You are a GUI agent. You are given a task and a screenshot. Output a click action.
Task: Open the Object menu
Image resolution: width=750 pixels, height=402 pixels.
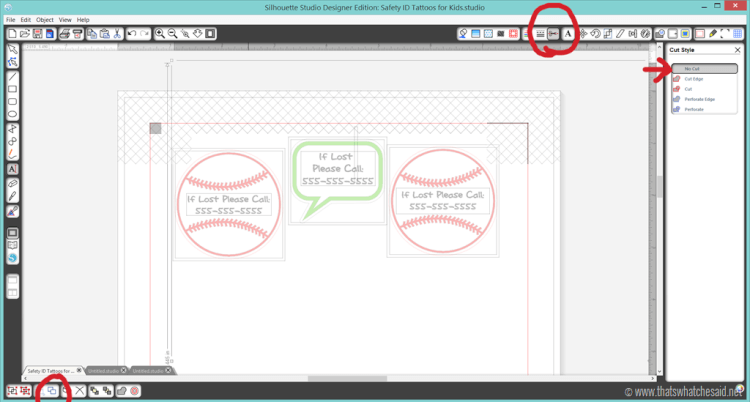(45, 20)
